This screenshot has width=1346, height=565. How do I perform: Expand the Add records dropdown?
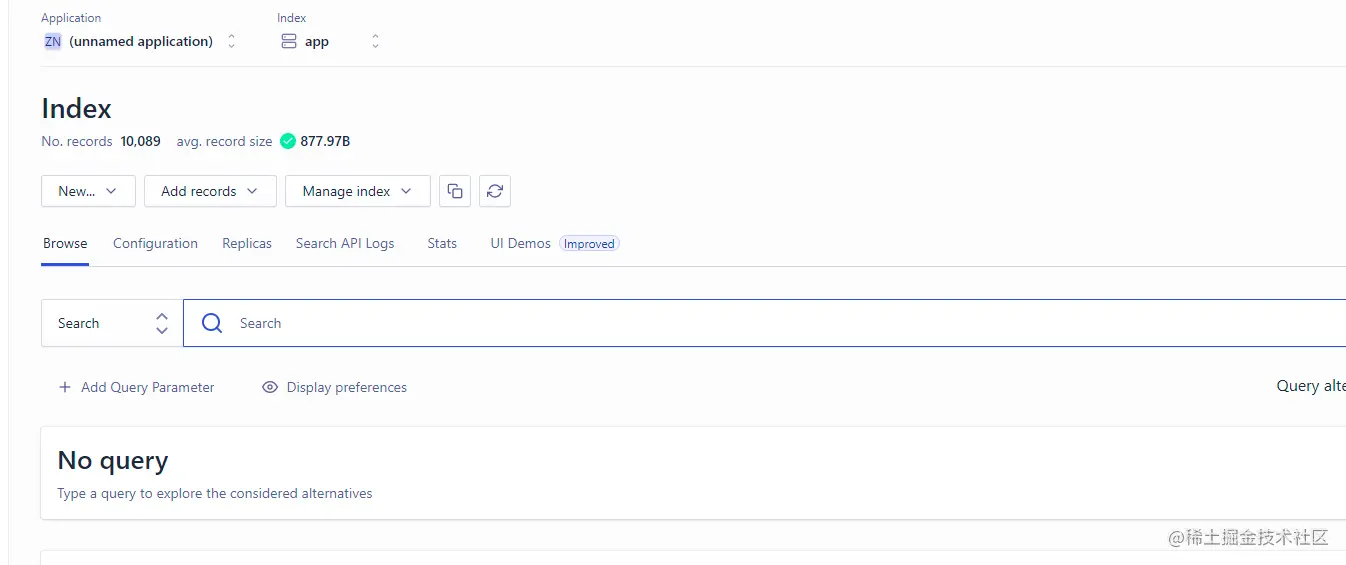(210, 191)
